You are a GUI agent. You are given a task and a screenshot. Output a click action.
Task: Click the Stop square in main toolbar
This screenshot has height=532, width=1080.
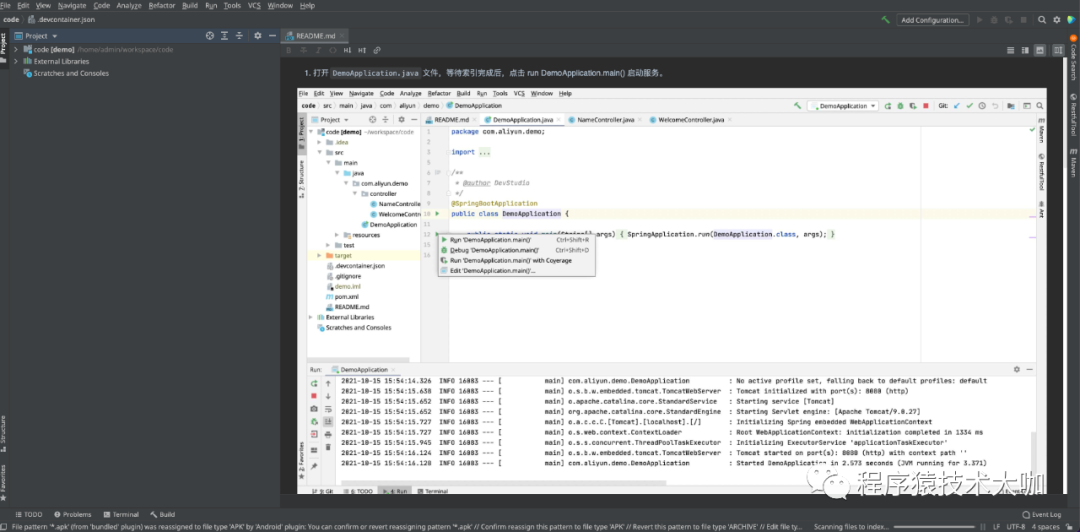point(1026,20)
